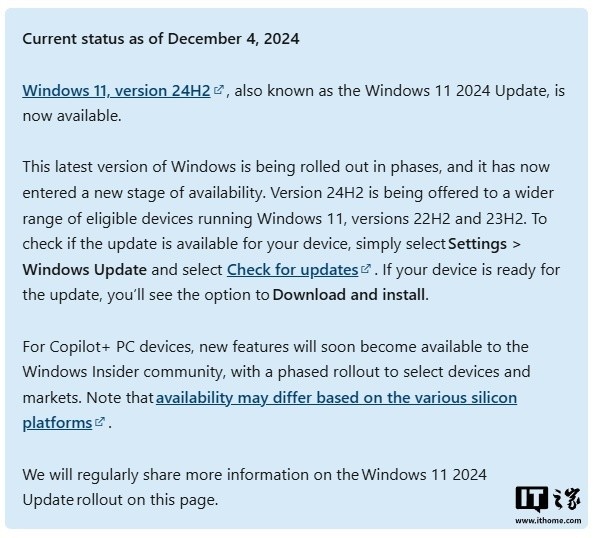Click the bold Download and install text
594x538 pixels.
pyautogui.click(x=349, y=295)
